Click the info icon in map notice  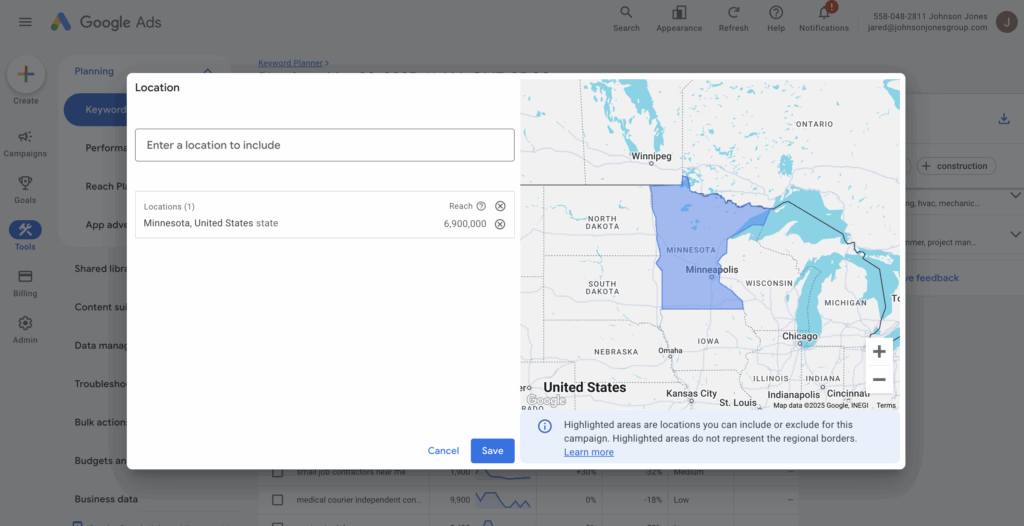click(x=545, y=426)
